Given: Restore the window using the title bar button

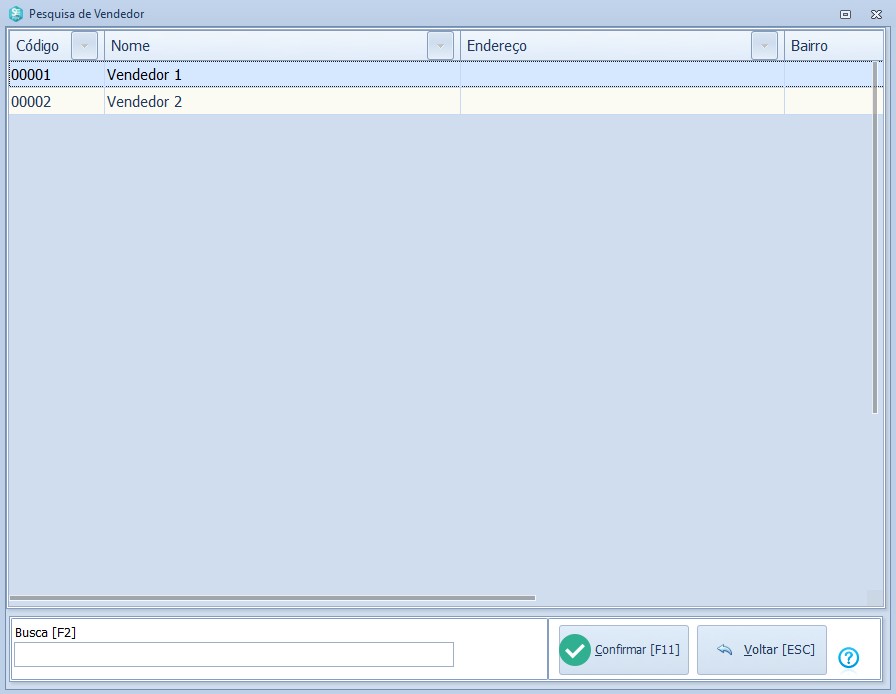Looking at the screenshot, I should [845, 14].
